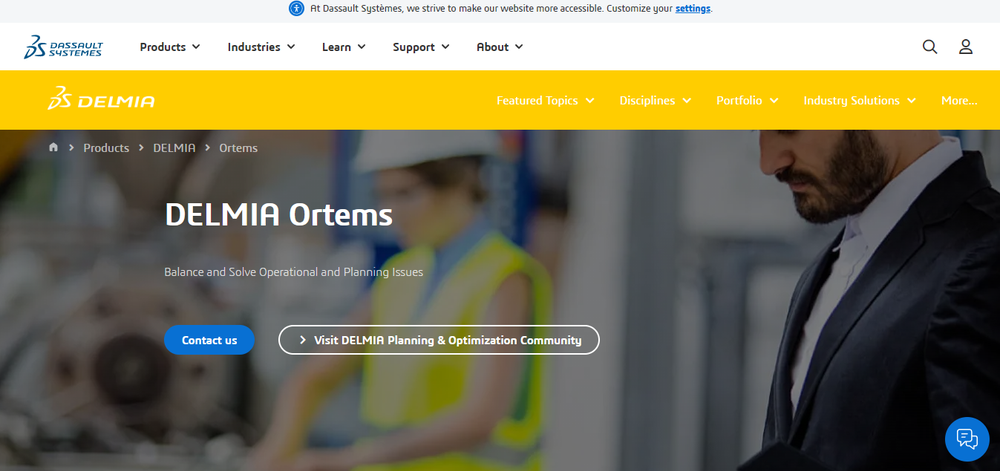Click the Balance and Solve Operational tagline

[x=293, y=272]
